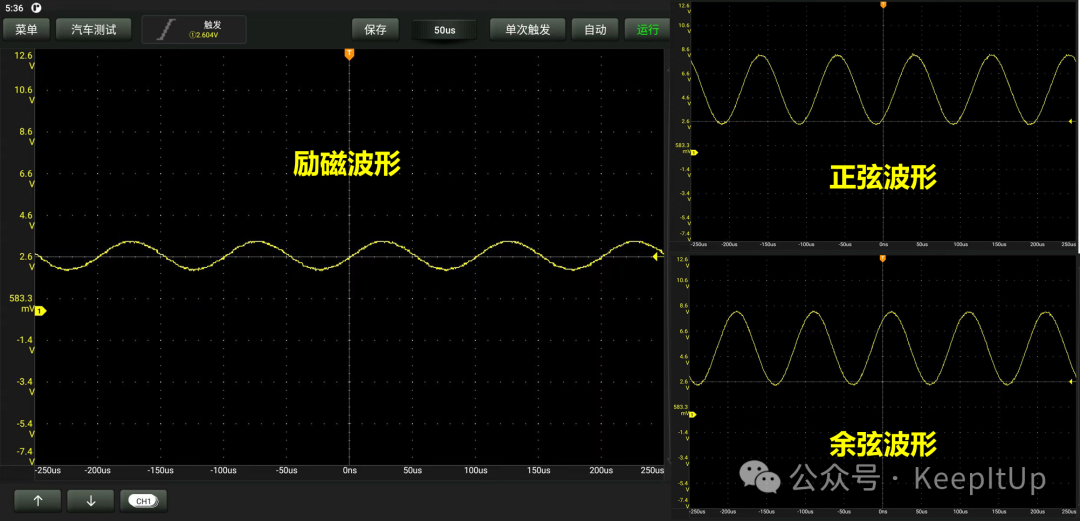The image size is (1080, 521).
Task: Click the 正弦波形 label
Action: 883,178
